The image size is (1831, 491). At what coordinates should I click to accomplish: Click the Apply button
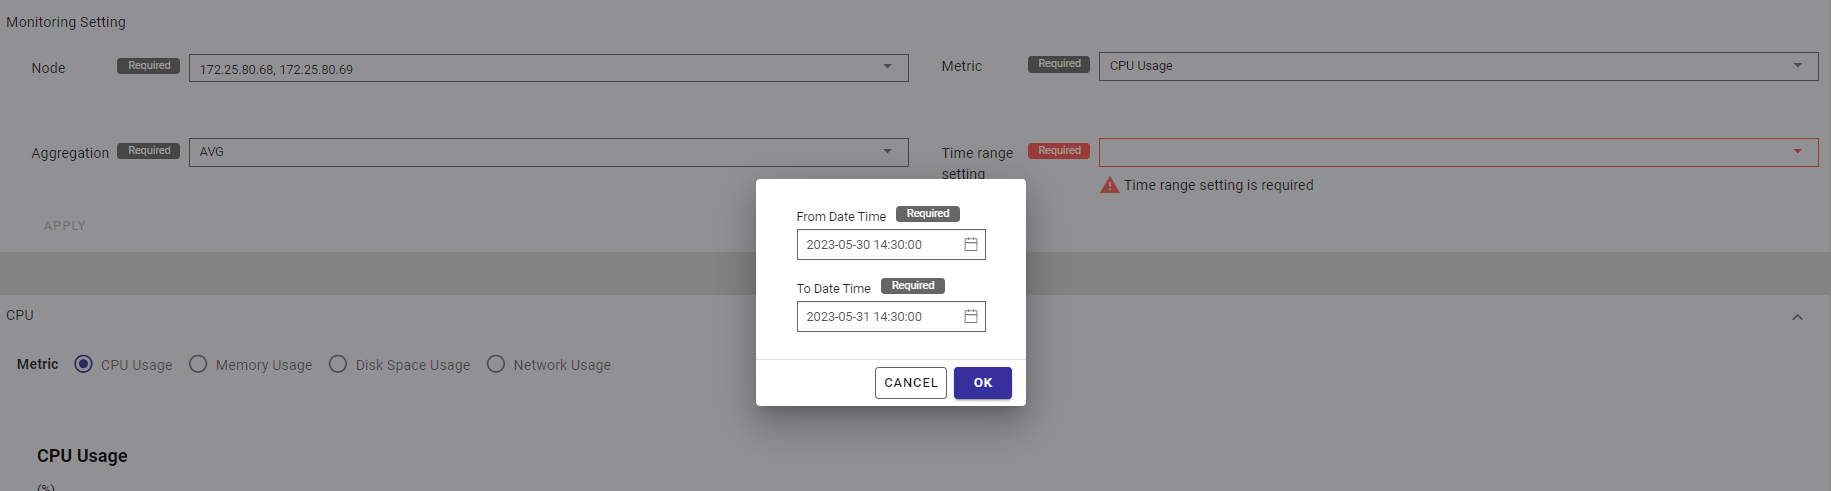pos(65,226)
